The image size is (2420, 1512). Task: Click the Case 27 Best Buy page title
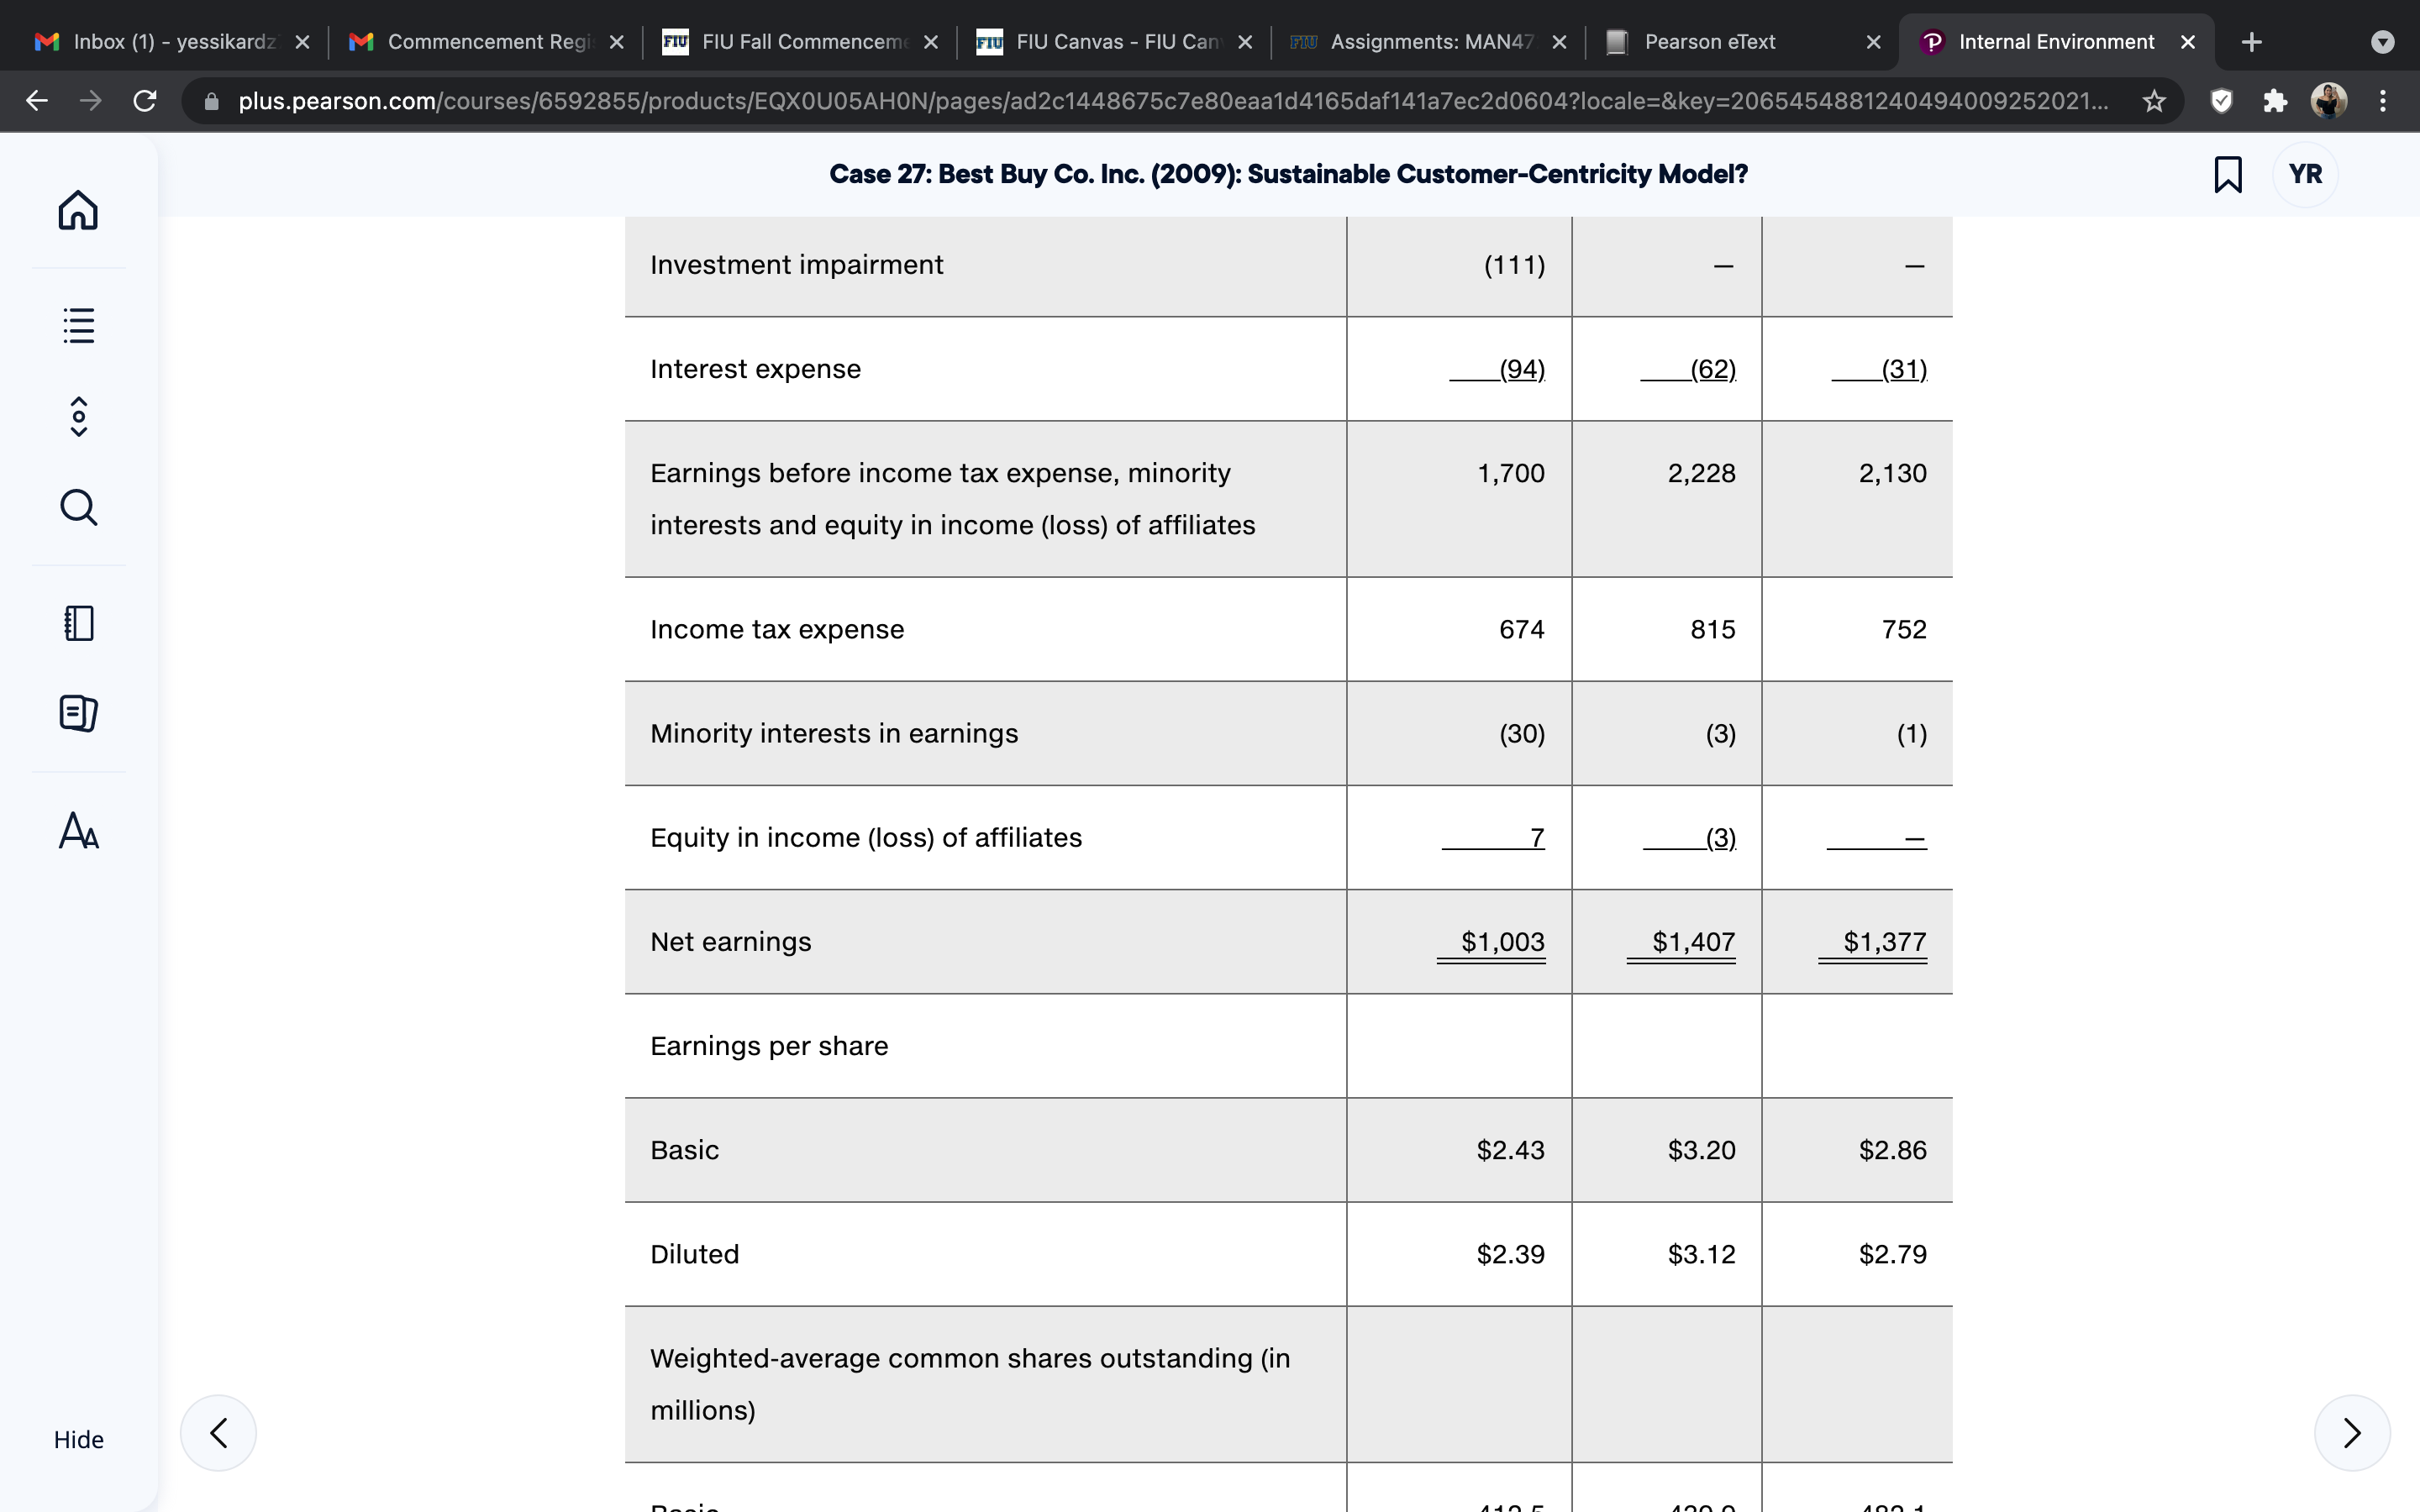point(1288,174)
